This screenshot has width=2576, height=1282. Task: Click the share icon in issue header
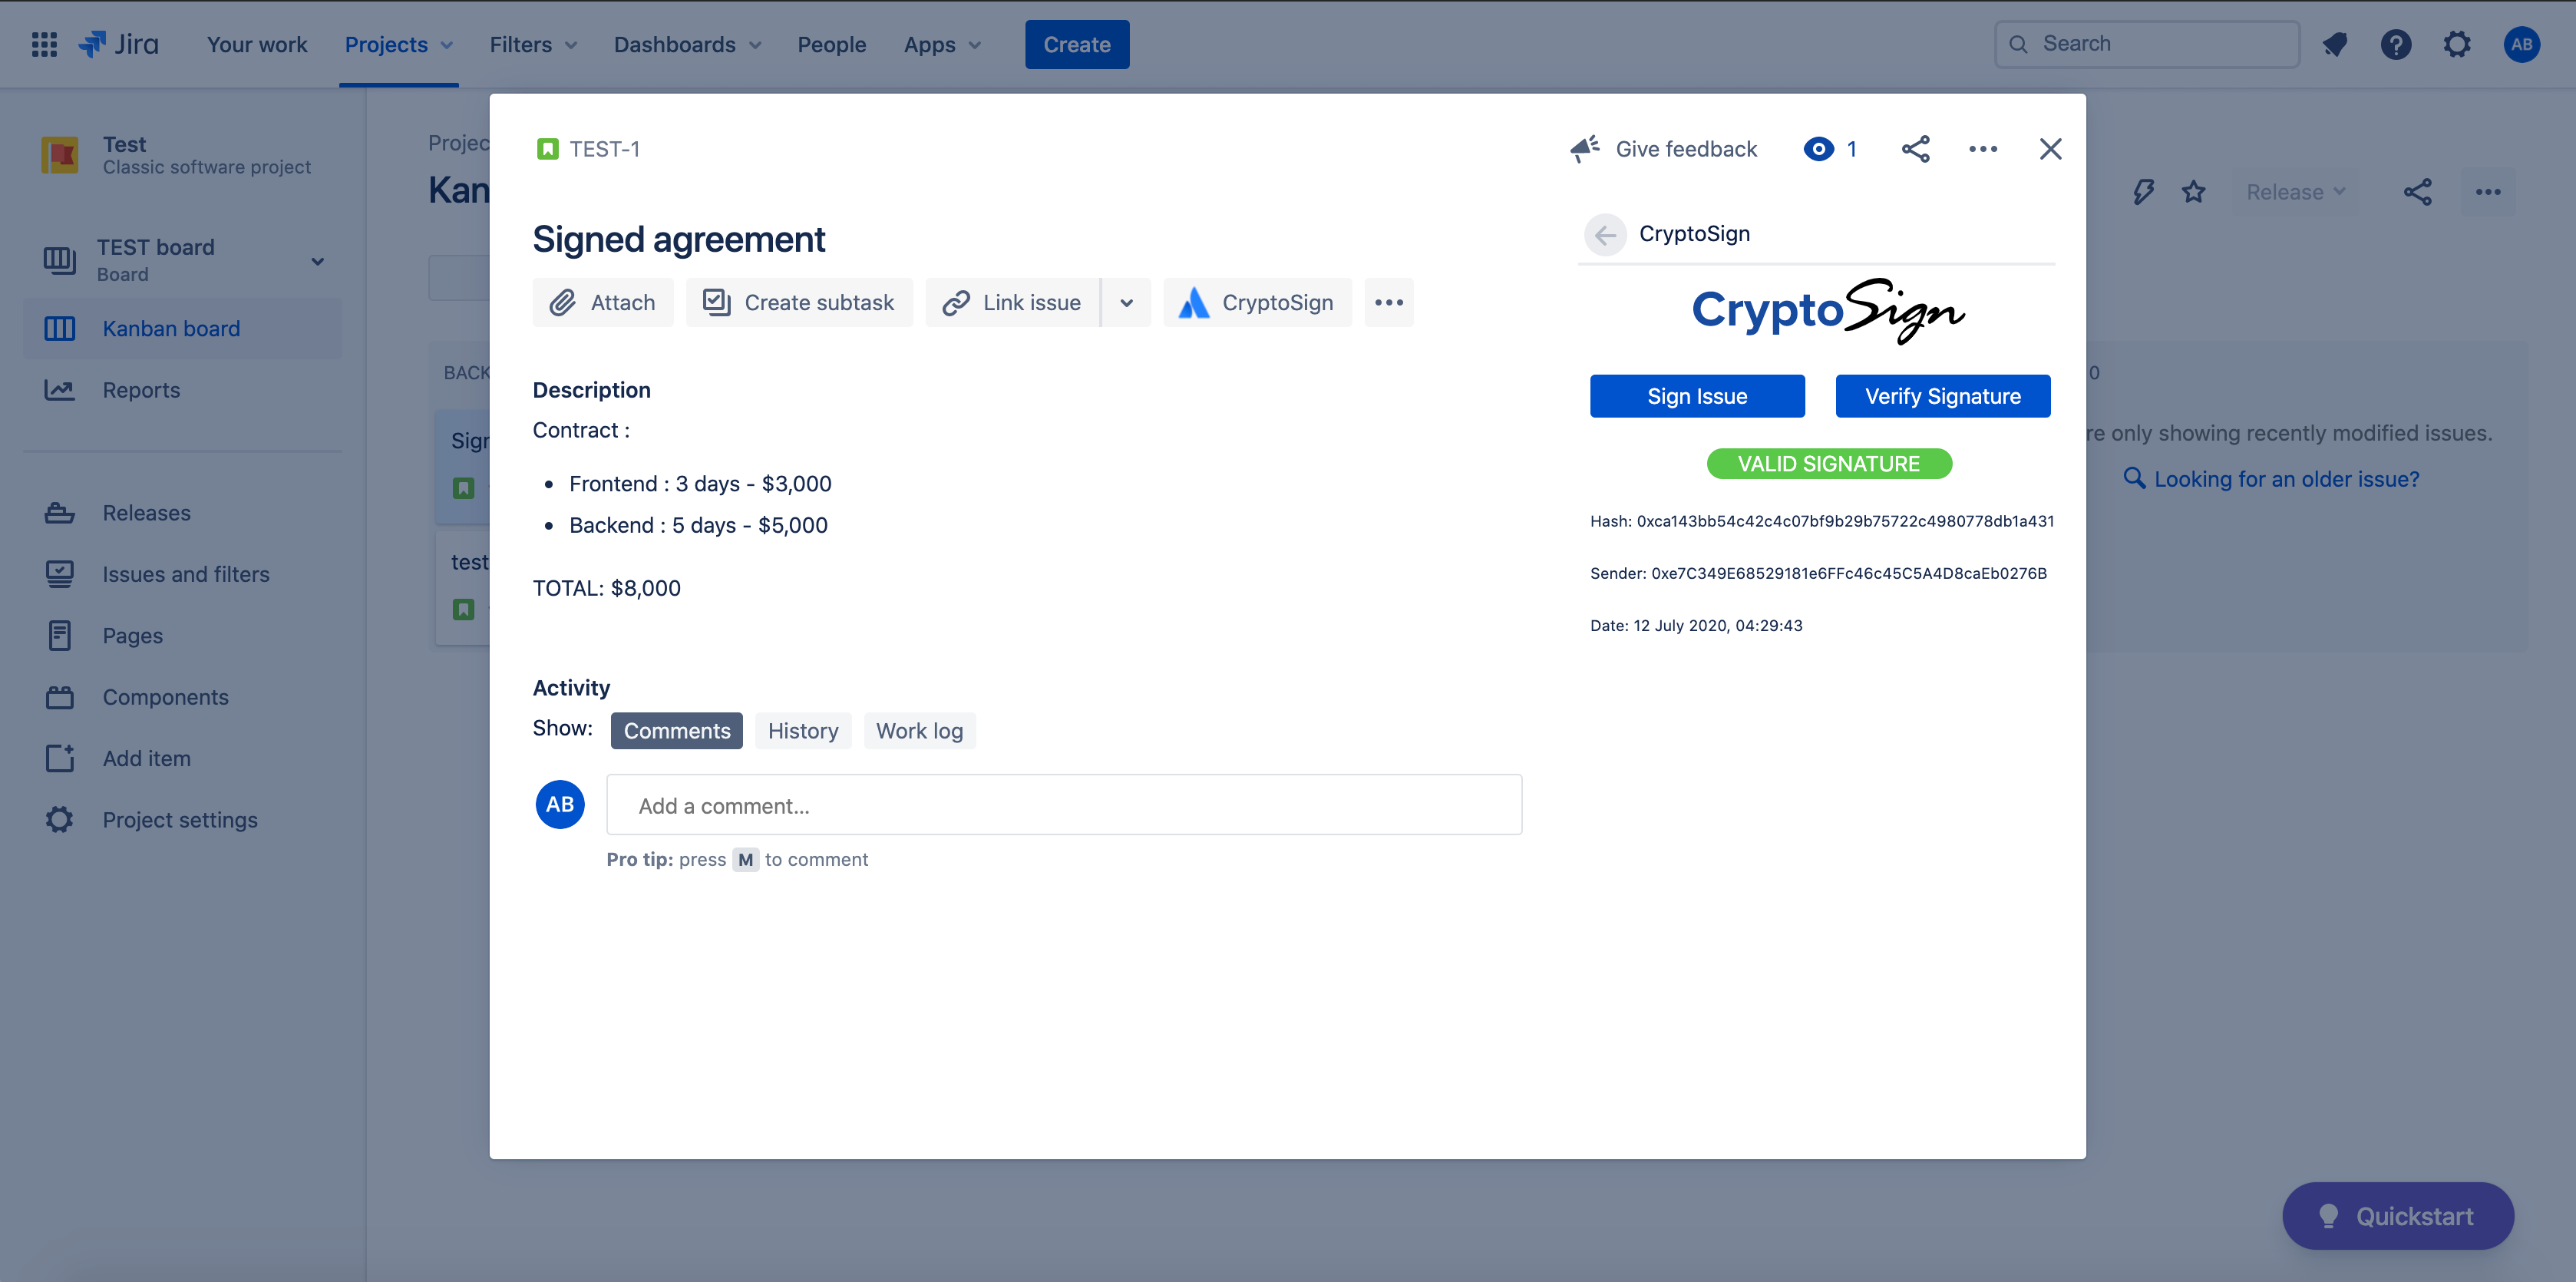(x=1915, y=149)
